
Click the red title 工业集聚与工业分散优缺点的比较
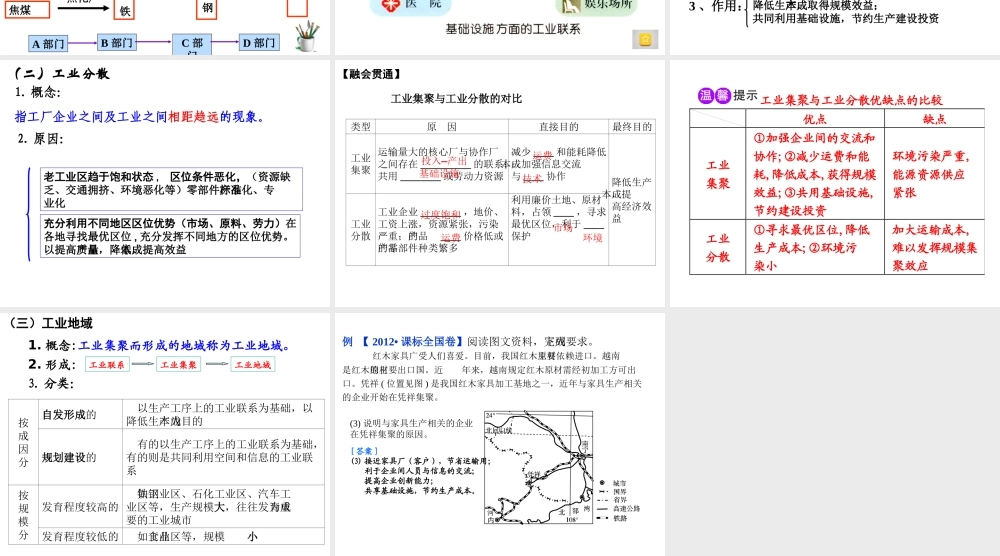(x=851, y=100)
